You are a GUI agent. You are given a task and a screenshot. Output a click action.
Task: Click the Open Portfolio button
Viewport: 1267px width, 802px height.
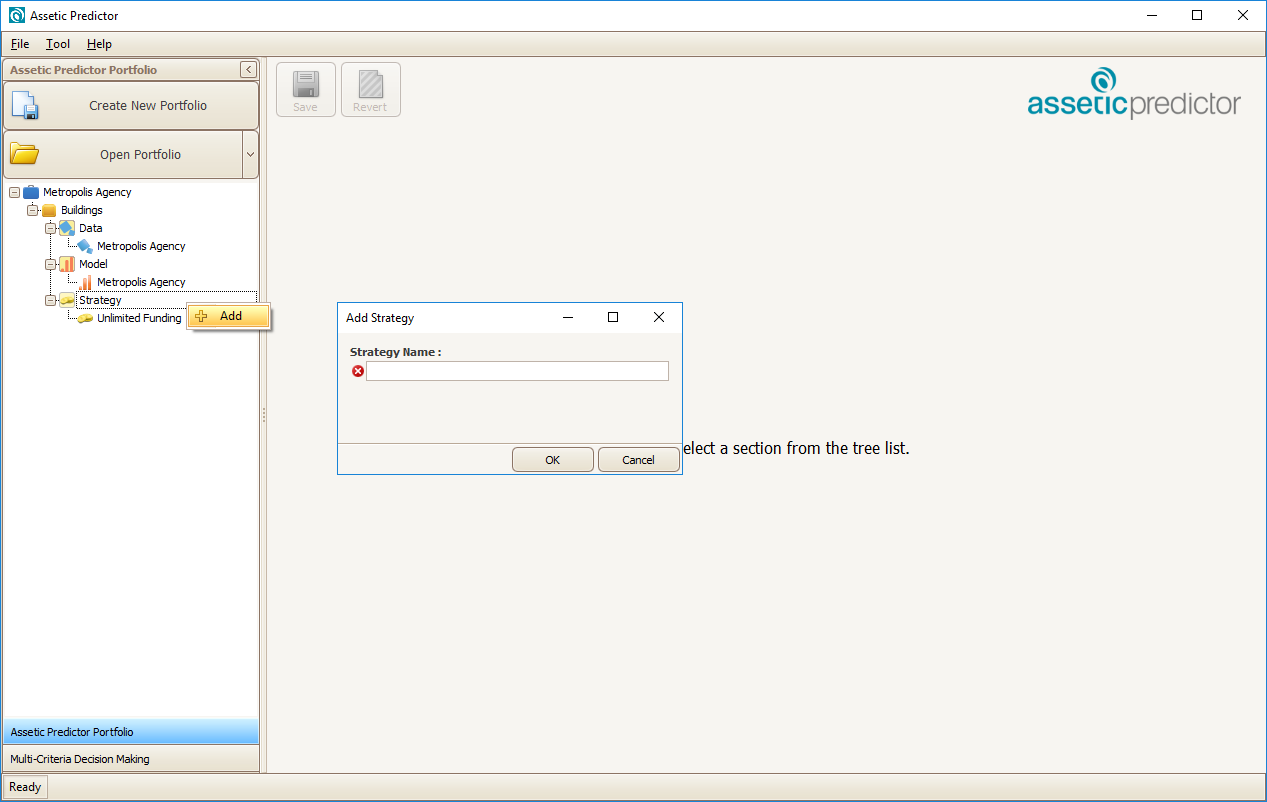point(123,154)
